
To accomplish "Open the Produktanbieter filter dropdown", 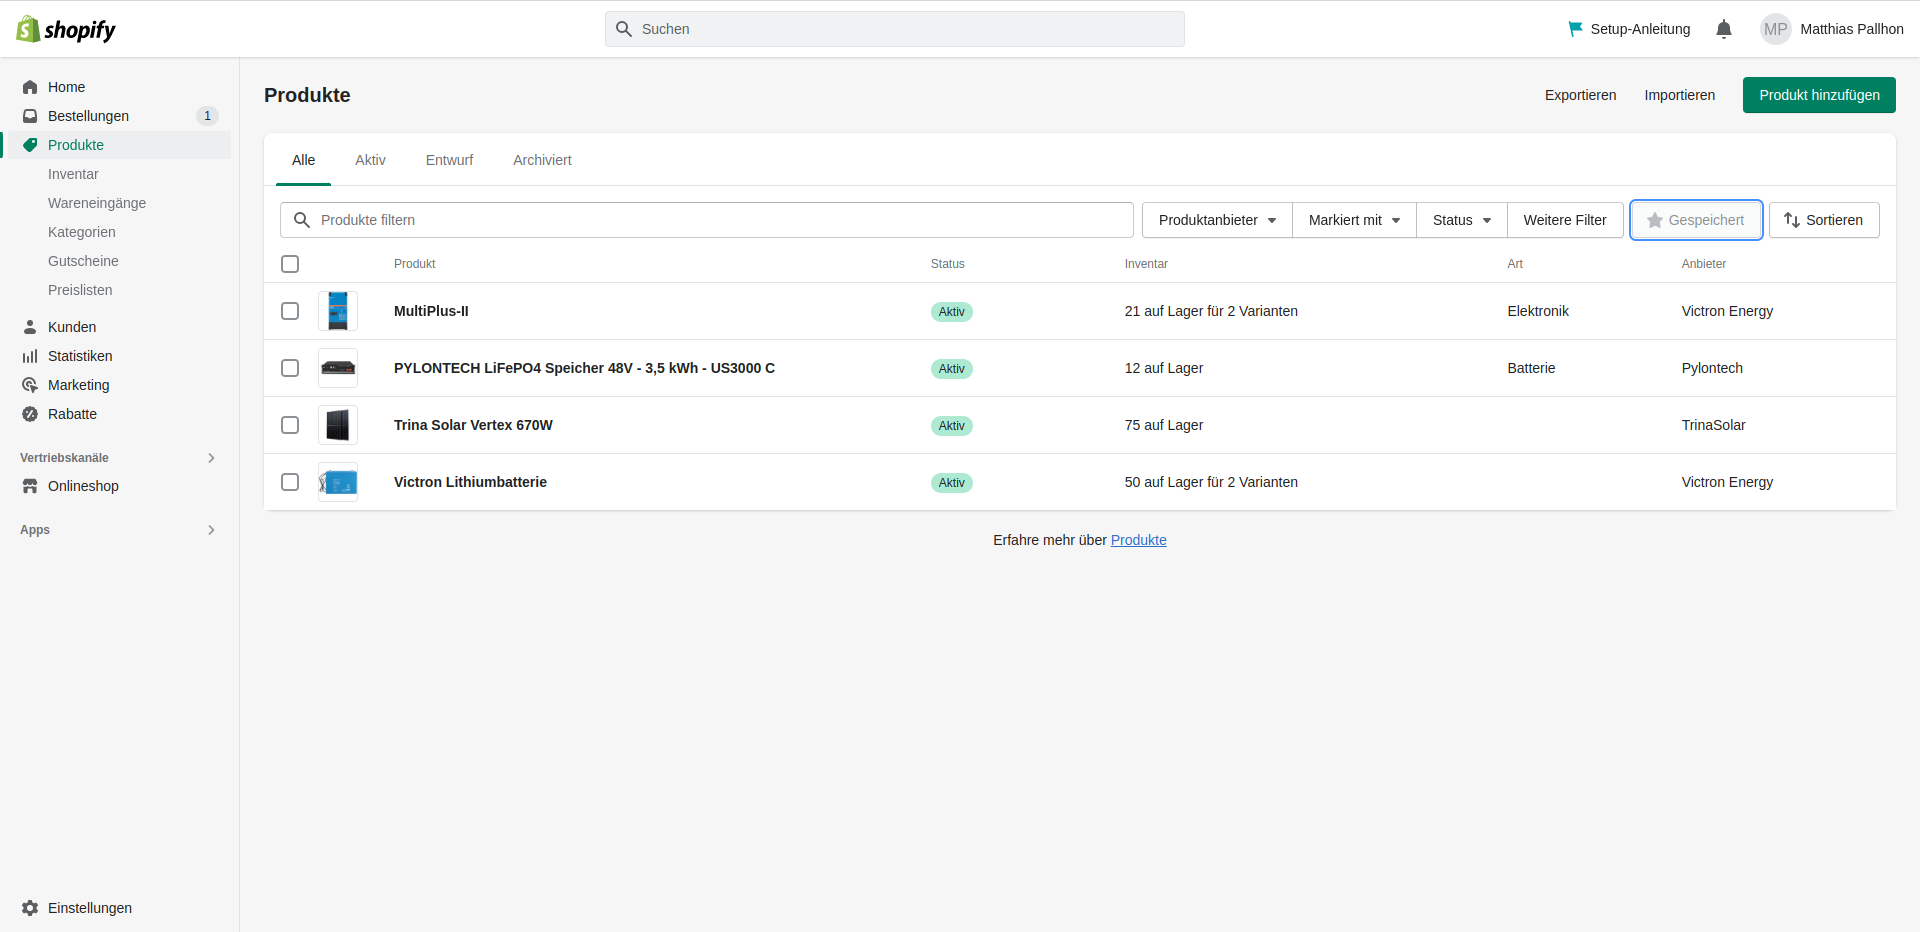I will click(x=1217, y=220).
